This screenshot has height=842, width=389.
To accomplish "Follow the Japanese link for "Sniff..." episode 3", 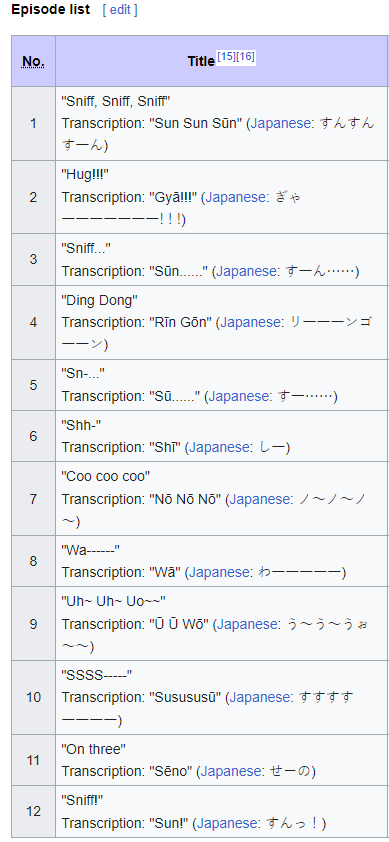I will (x=246, y=271).
